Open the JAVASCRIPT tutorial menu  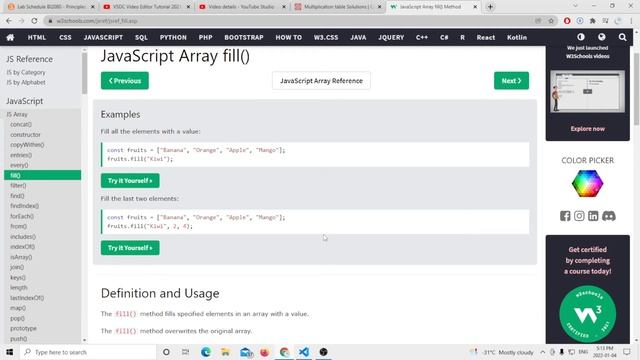point(103,37)
